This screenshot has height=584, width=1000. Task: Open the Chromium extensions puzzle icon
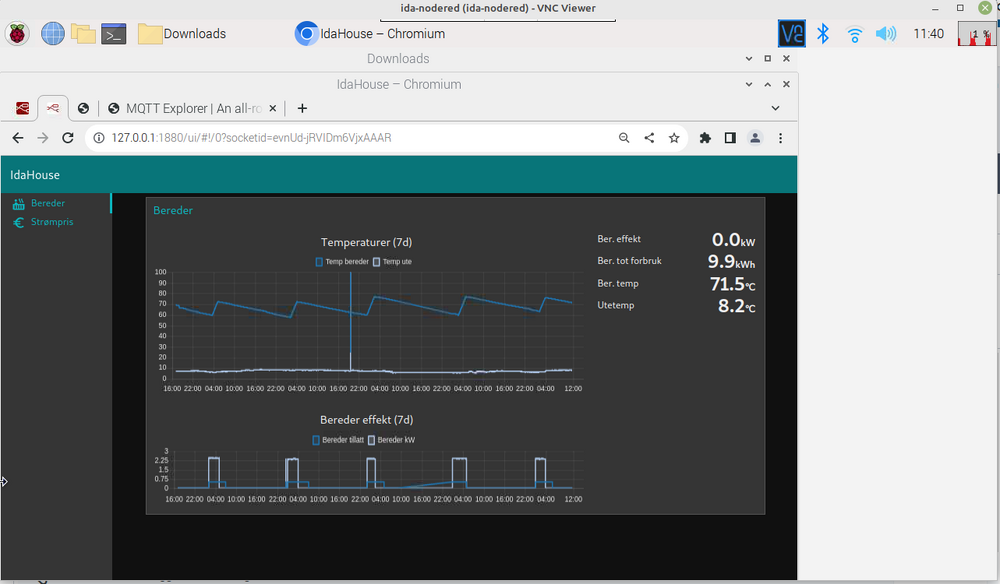[705, 138]
